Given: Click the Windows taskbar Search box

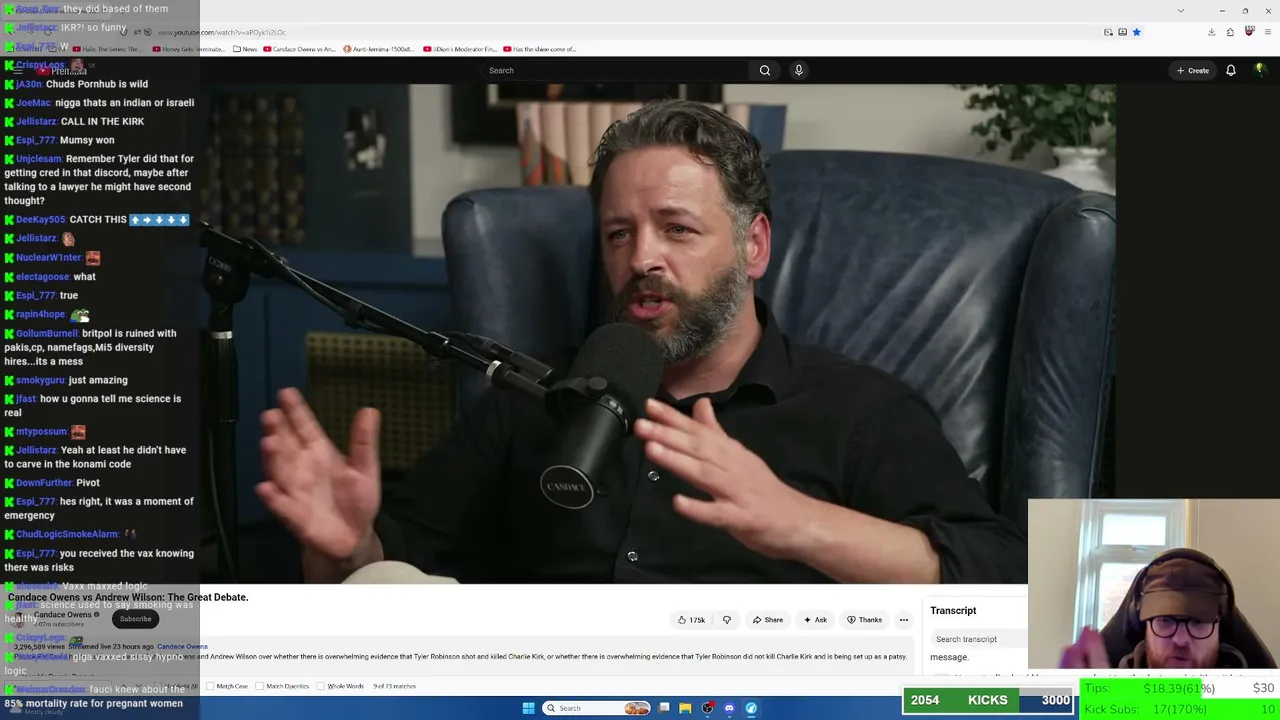Looking at the screenshot, I should click(596, 708).
